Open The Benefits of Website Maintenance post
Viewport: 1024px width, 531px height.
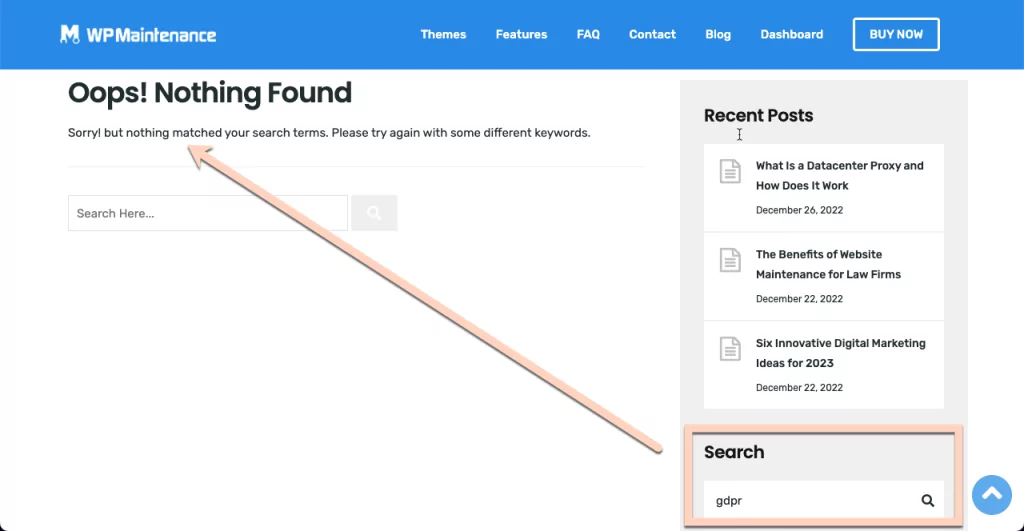point(828,265)
